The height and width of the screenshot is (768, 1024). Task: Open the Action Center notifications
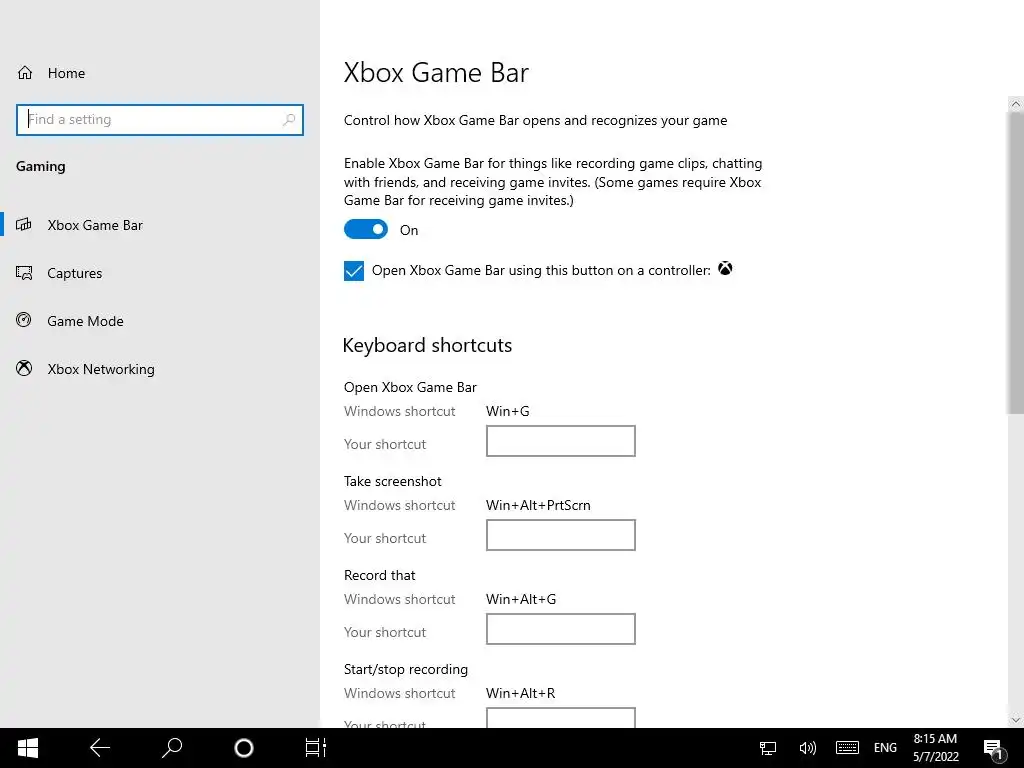994,749
